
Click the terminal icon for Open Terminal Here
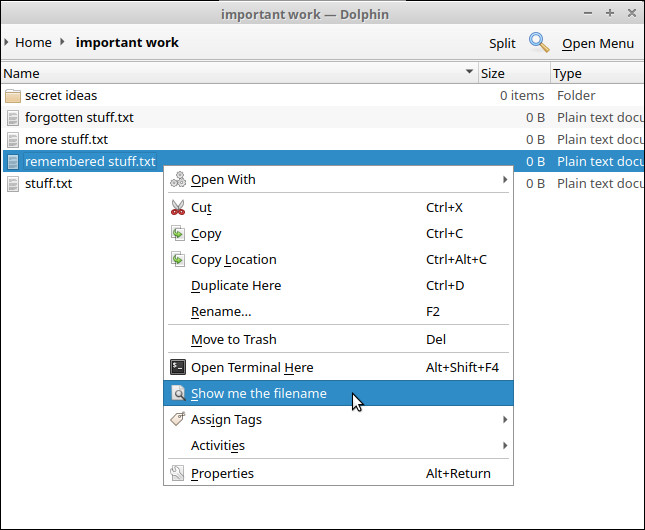pyautogui.click(x=178, y=367)
